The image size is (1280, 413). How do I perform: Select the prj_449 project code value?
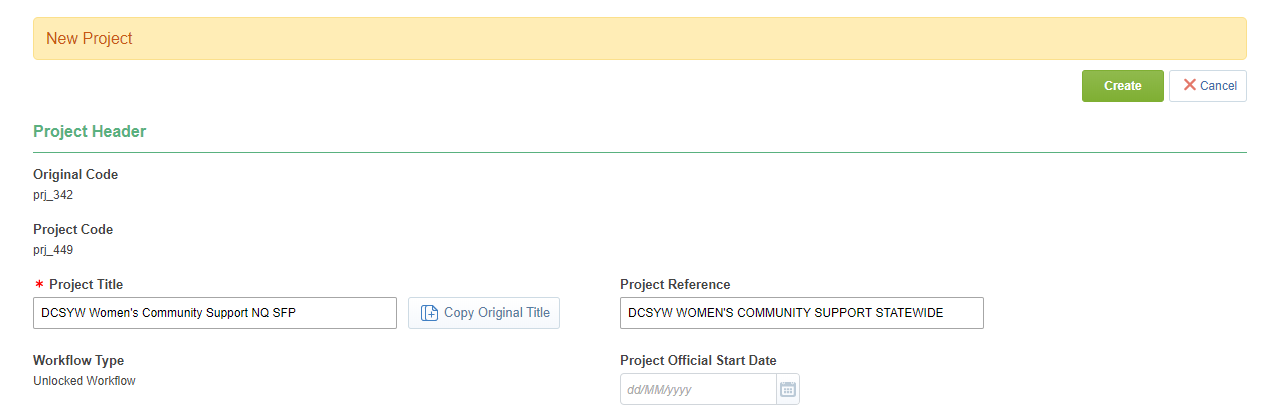[53, 250]
